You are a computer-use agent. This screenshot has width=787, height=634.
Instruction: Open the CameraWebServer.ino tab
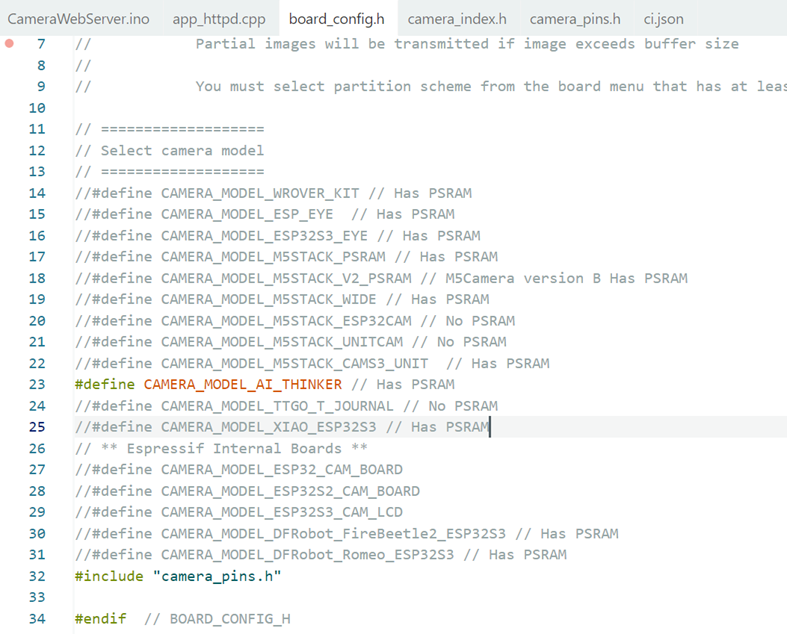[78, 19]
